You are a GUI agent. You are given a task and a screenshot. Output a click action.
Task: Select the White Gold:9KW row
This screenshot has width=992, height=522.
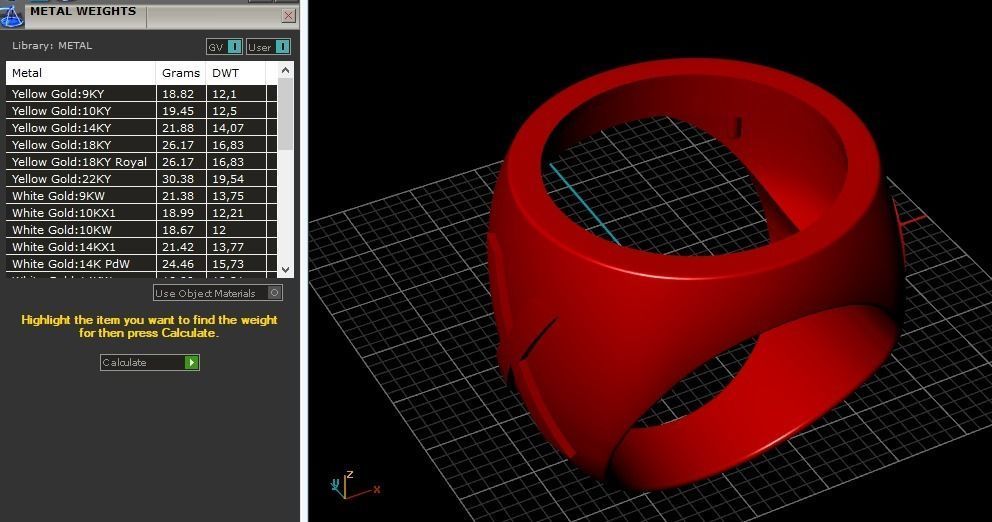pos(142,196)
